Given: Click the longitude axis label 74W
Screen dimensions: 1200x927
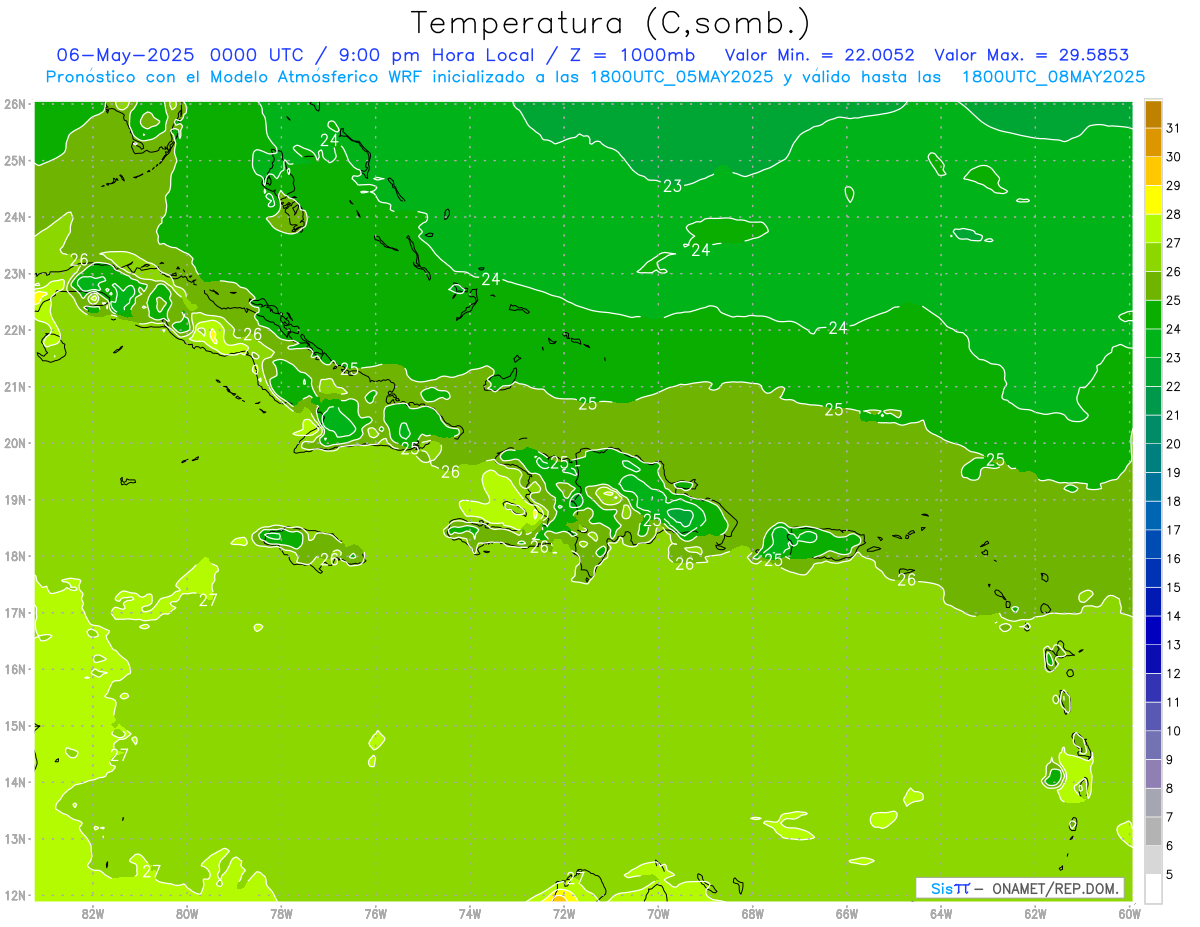Looking at the screenshot, I should 470,913.
